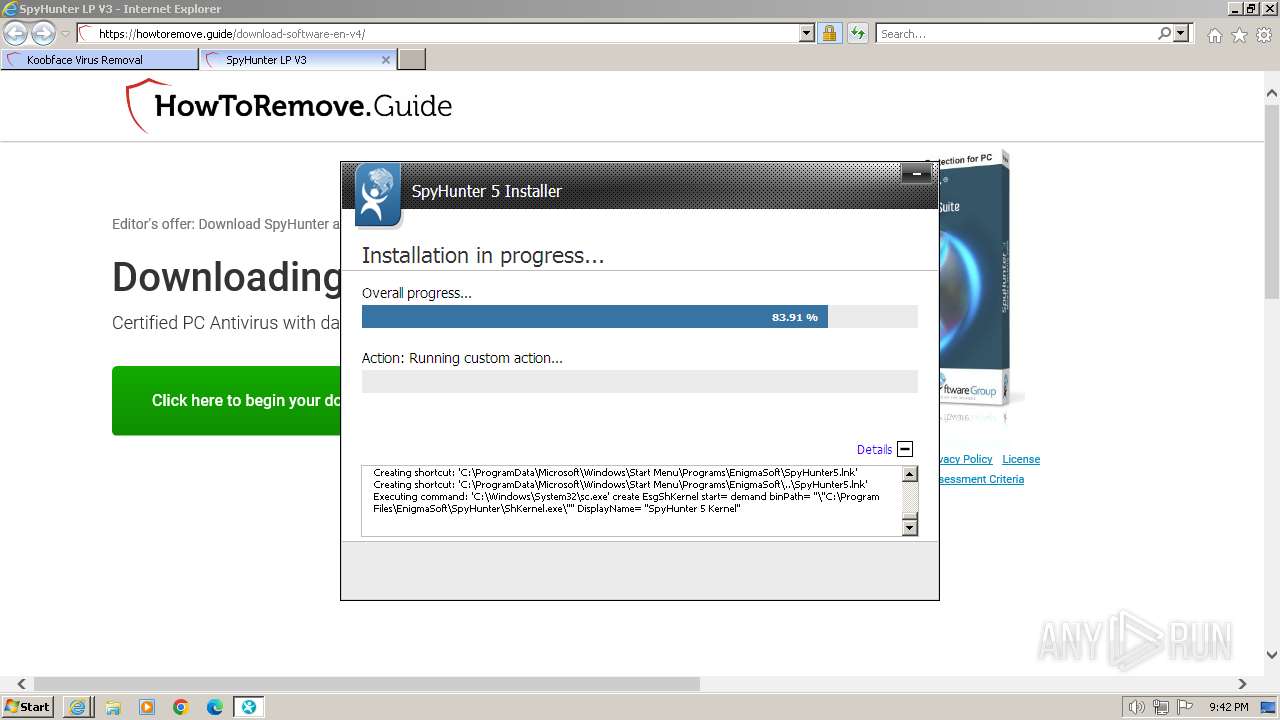Click the browser Back arrow button

point(15,34)
